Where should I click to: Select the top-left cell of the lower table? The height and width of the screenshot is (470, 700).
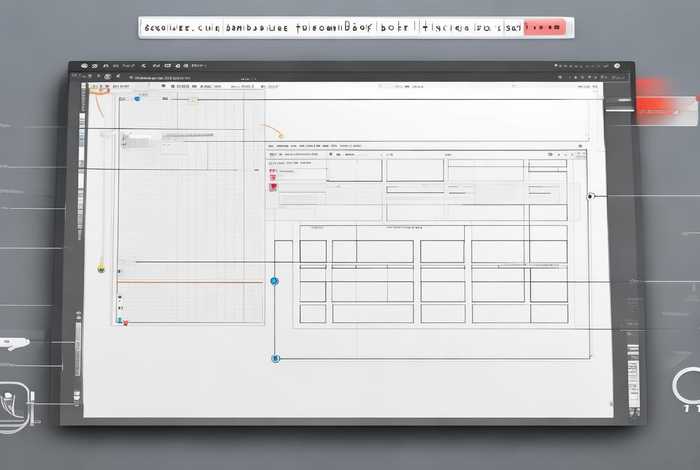[313, 251]
